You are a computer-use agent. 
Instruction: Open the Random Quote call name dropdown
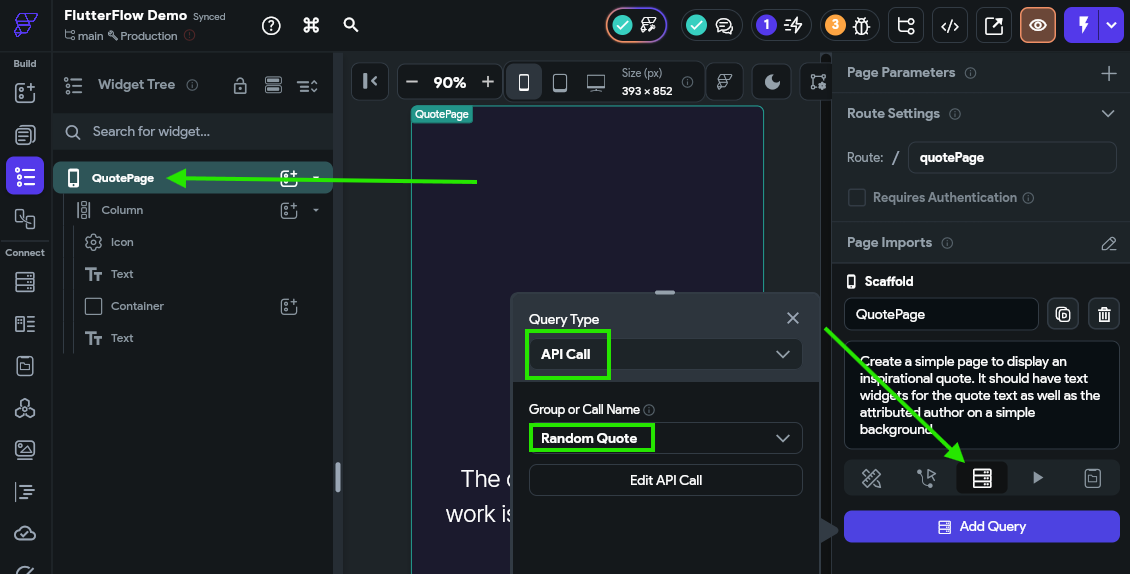click(x=665, y=438)
